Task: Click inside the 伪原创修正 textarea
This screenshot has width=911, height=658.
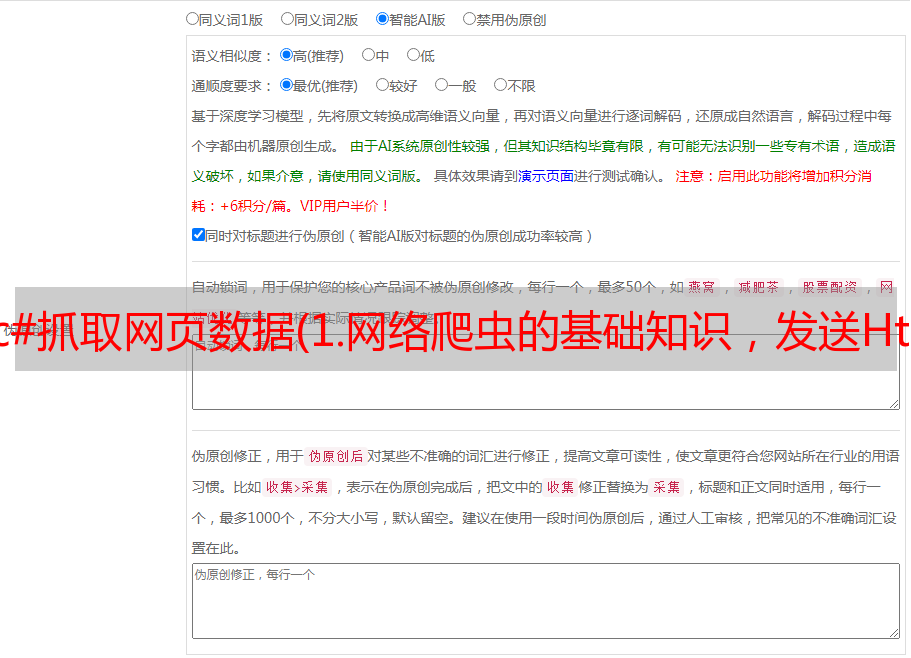Action: pyautogui.click(x=546, y=601)
